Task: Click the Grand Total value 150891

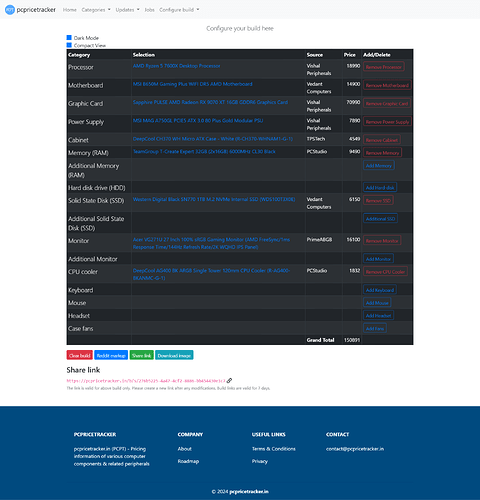Action: [352, 340]
